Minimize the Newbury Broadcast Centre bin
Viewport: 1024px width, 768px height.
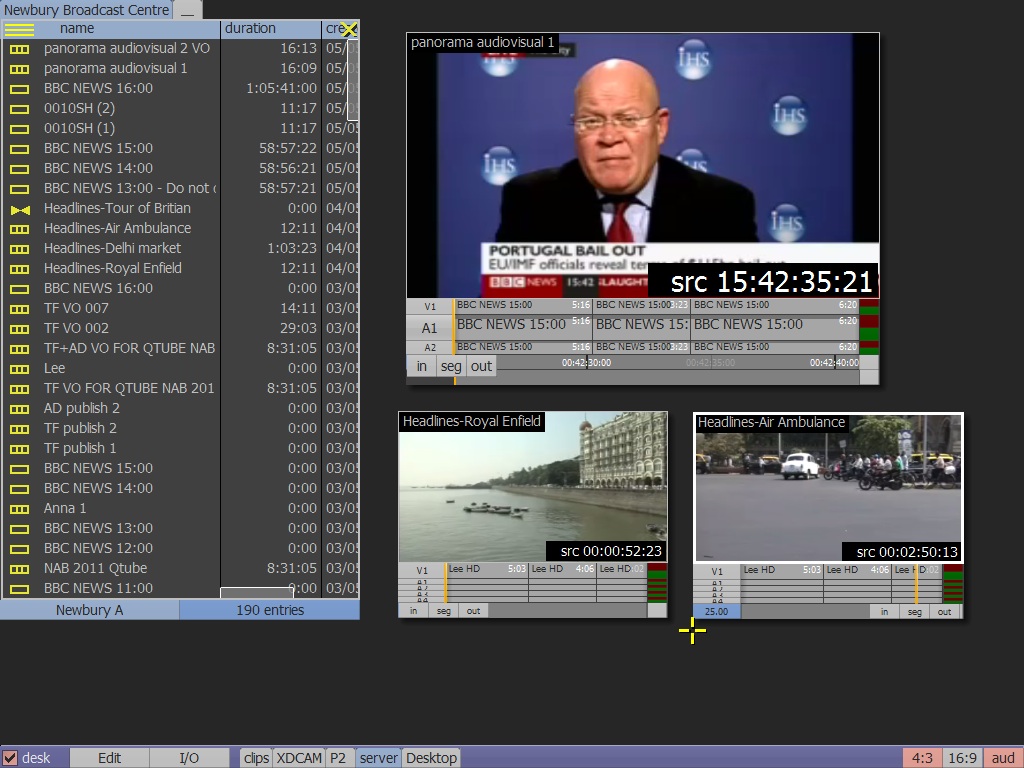187,10
